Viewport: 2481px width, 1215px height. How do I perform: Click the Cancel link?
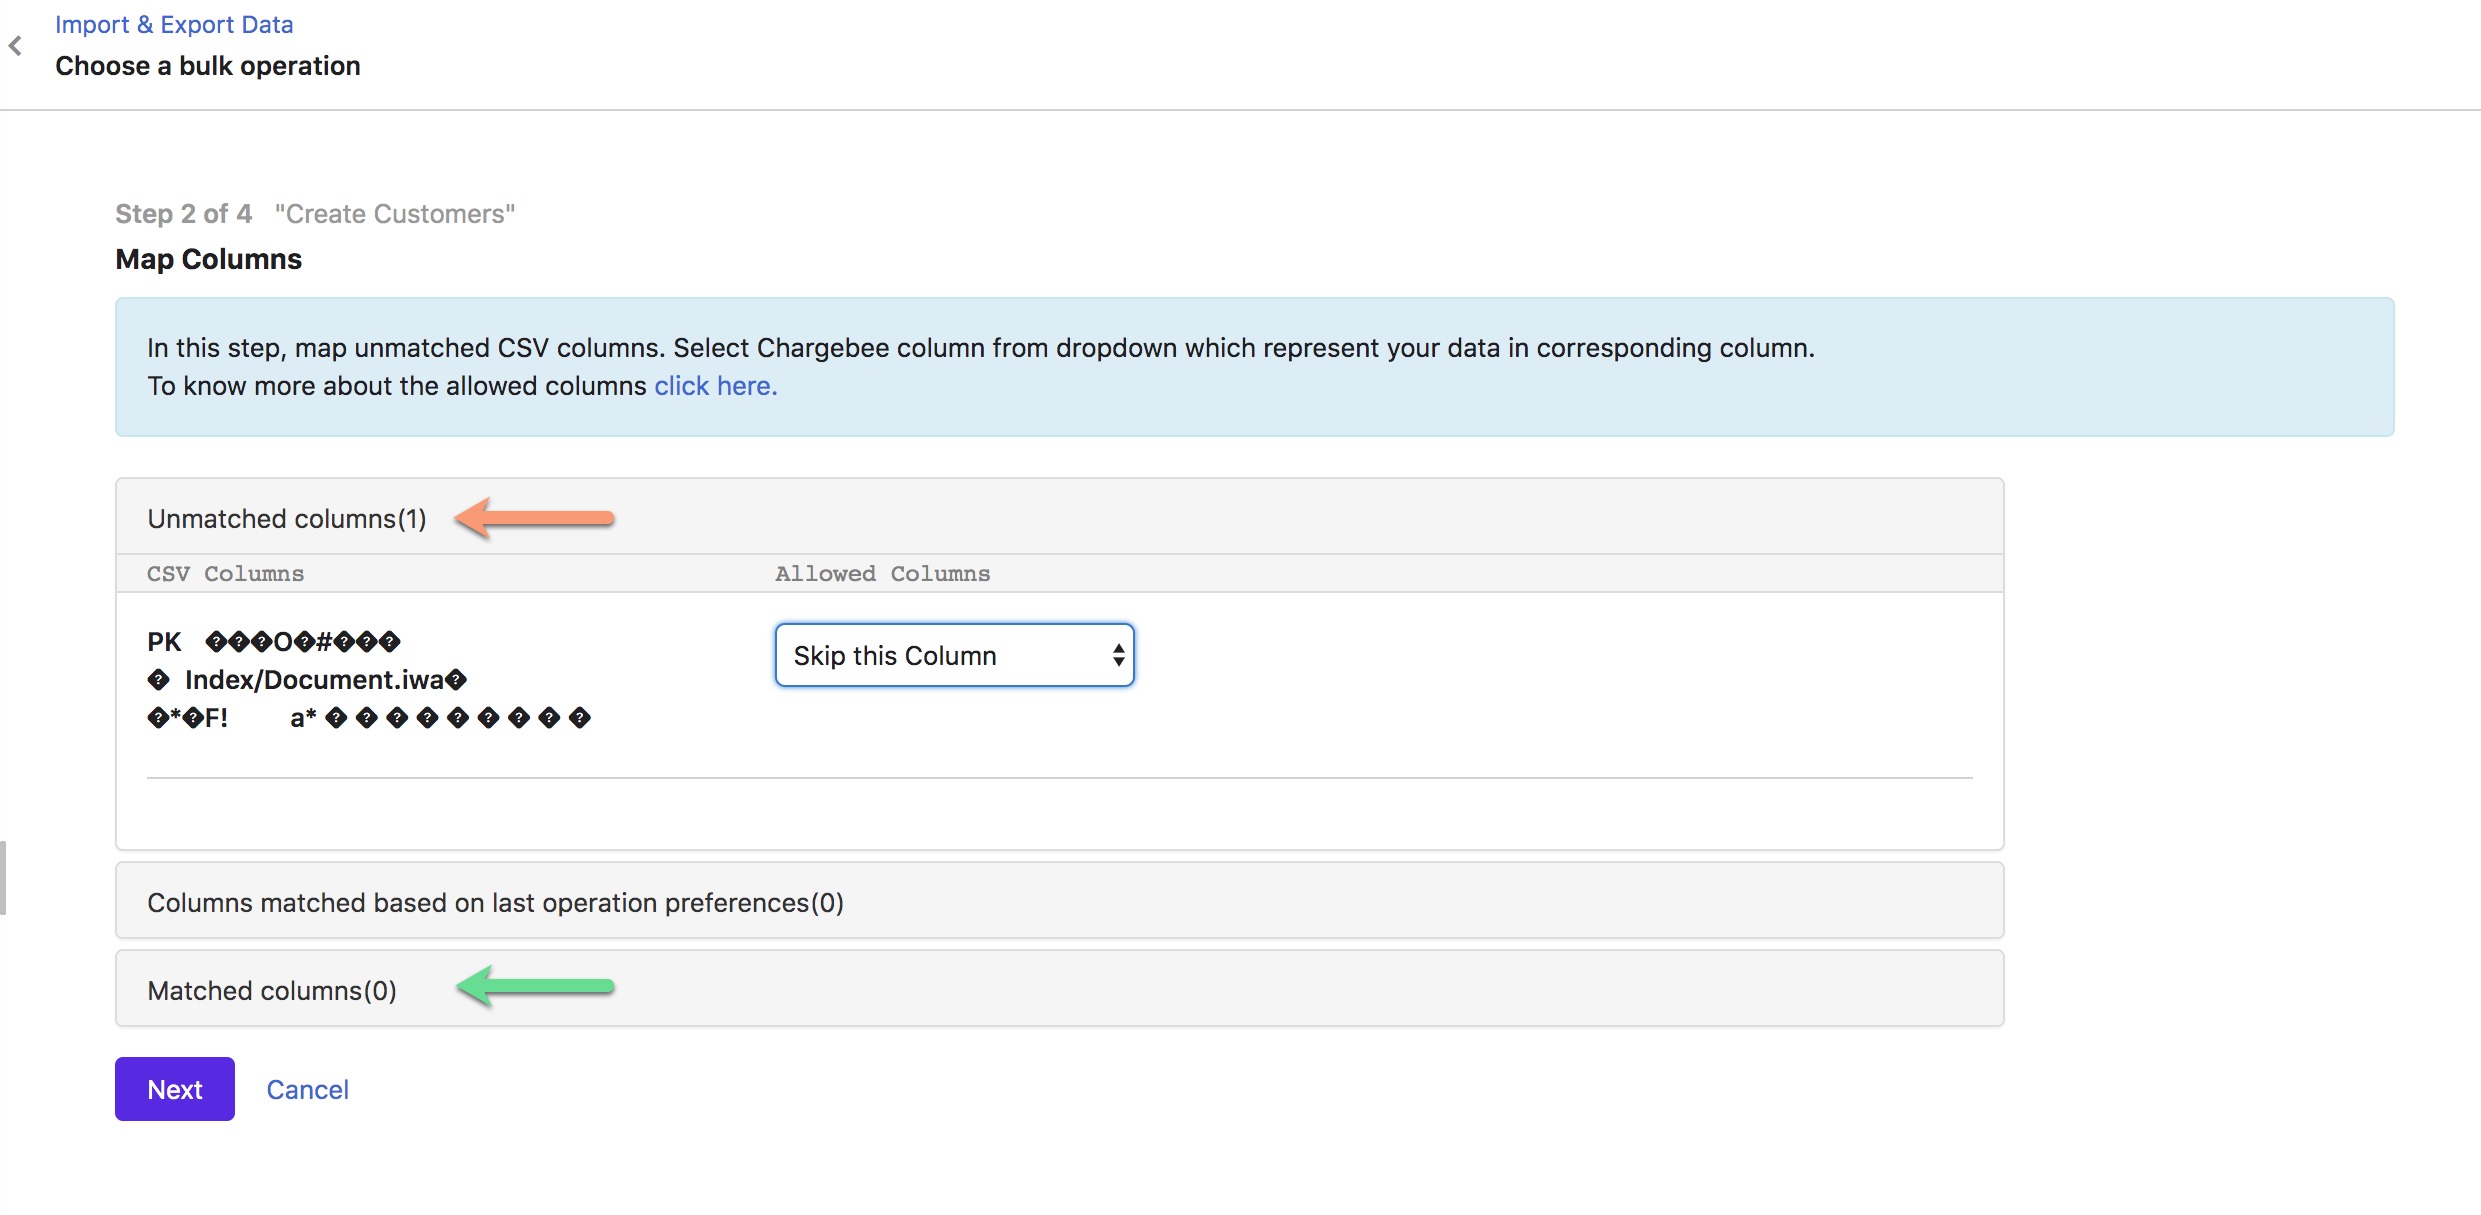click(x=307, y=1089)
